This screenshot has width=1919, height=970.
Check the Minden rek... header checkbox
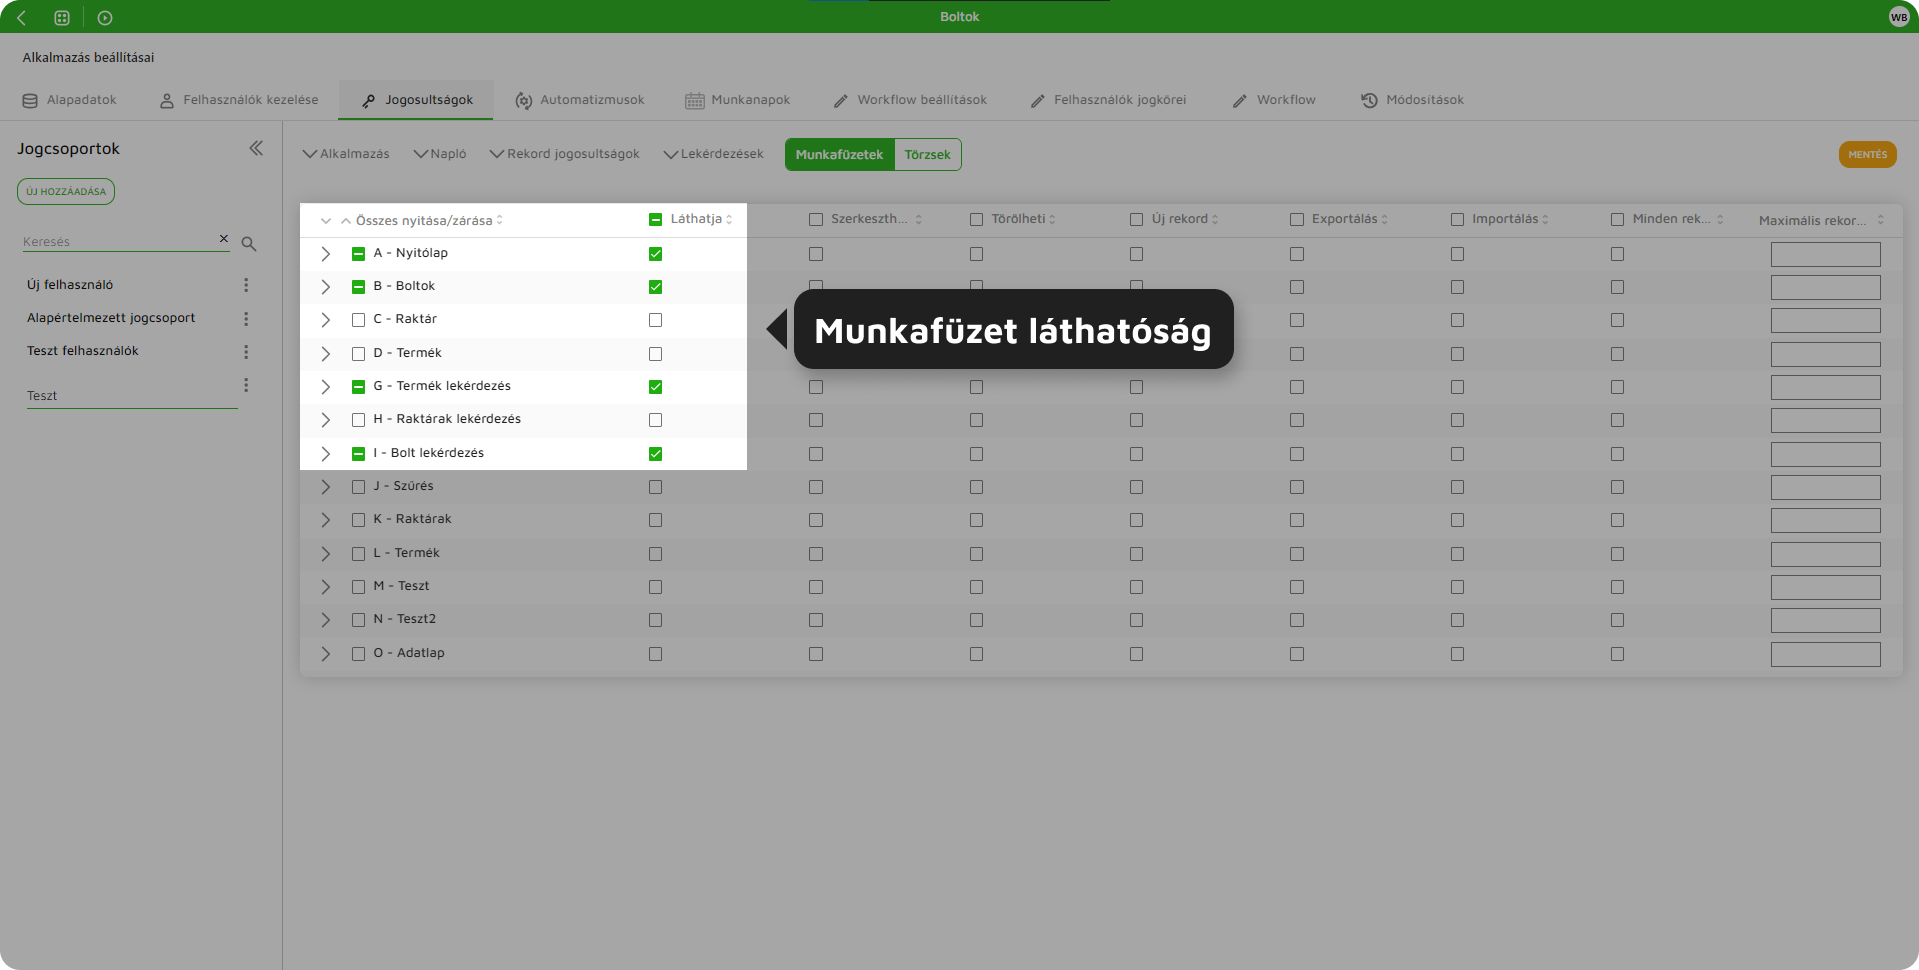pos(1617,220)
